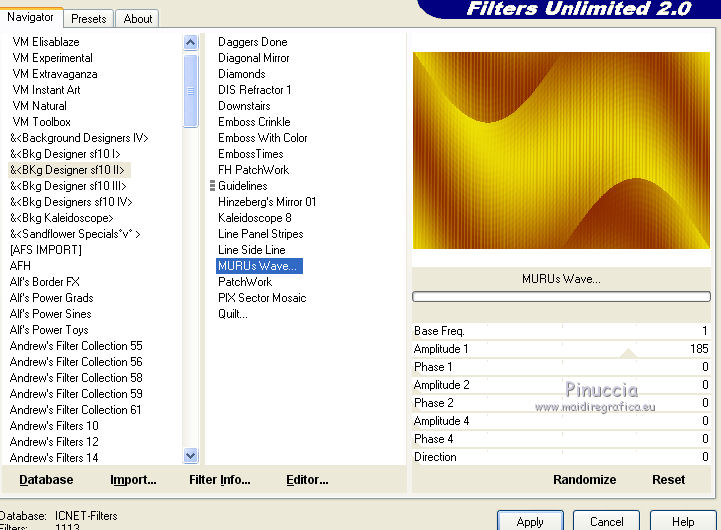Image resolution: width=721 pixels, height=530 pixels.
Task: Launch the Editor...
Action: click(307, 480)
